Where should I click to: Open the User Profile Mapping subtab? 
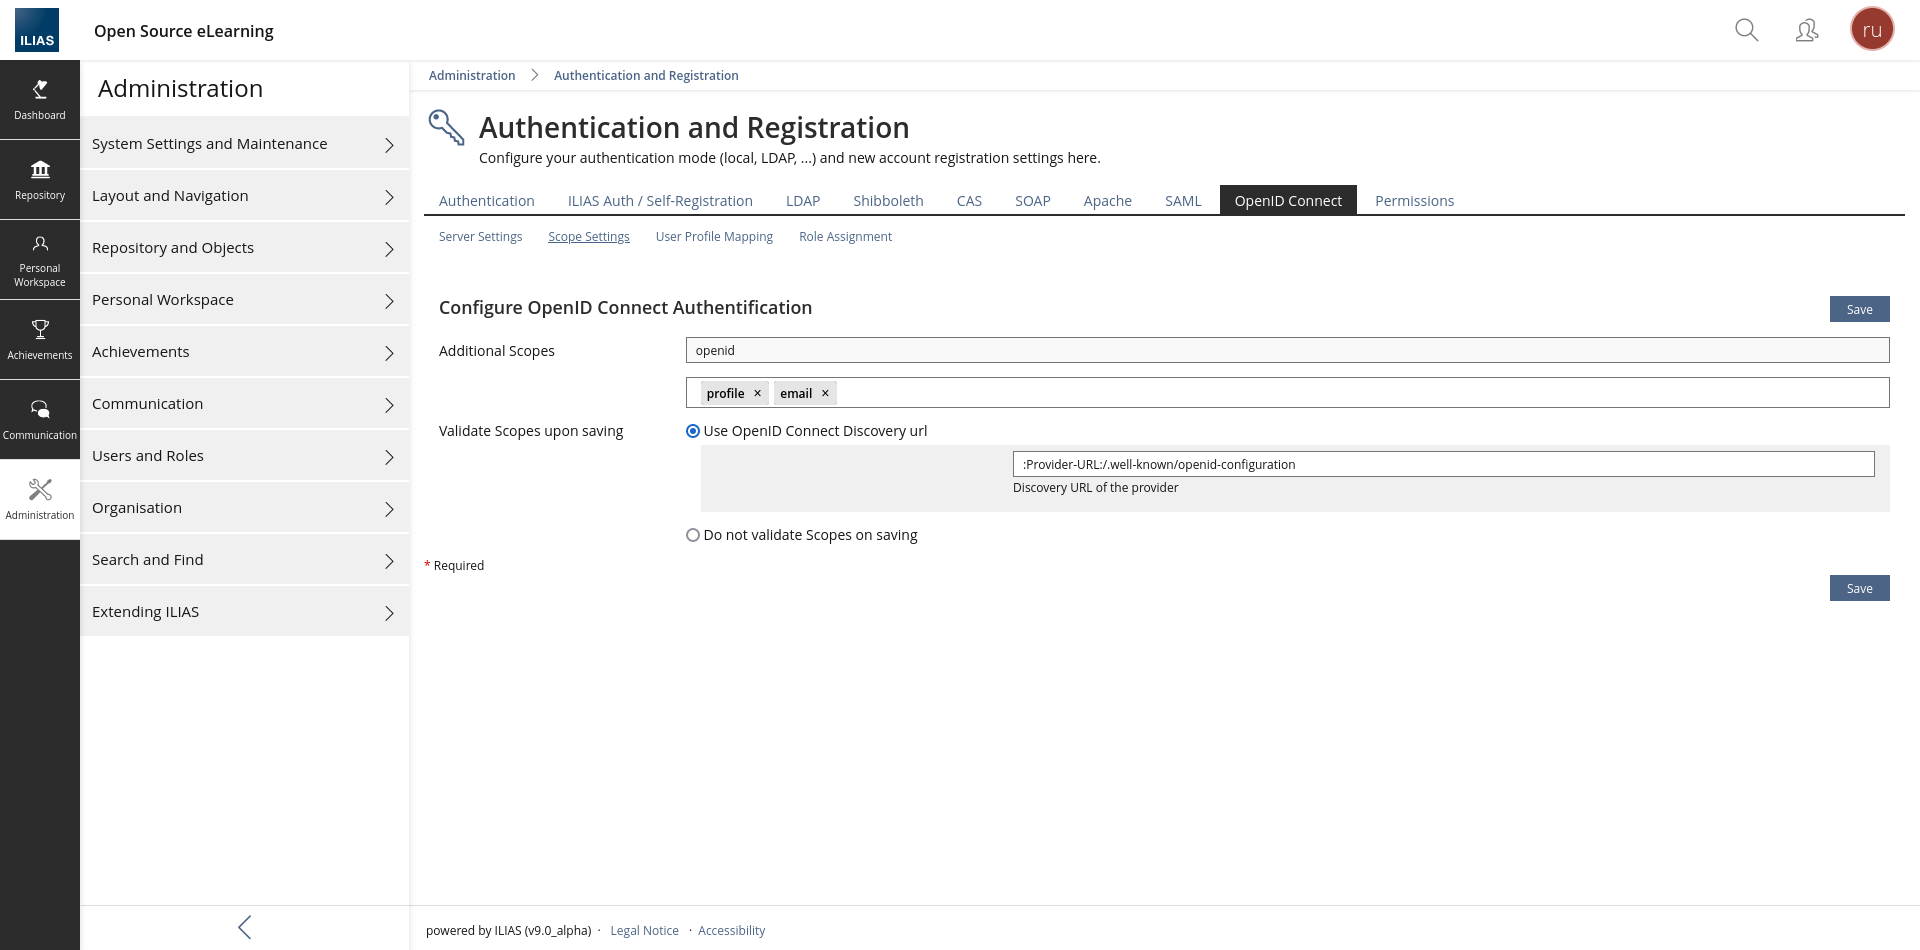click(x=714, y=237)
